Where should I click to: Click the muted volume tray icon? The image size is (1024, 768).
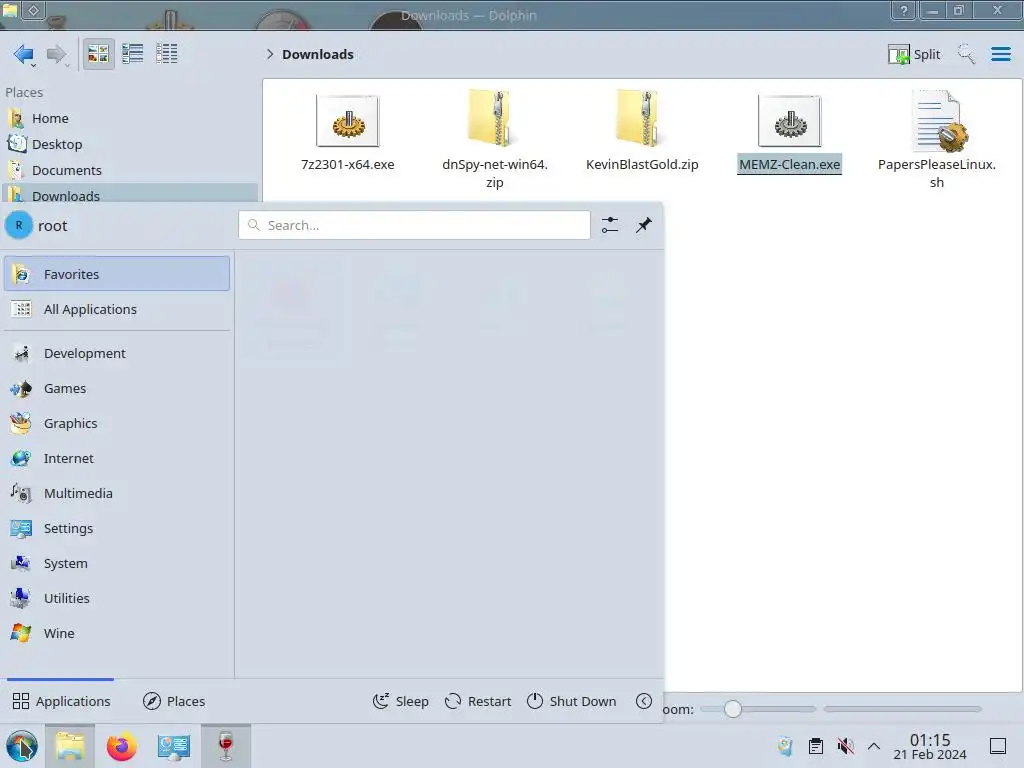click(845, 746)
